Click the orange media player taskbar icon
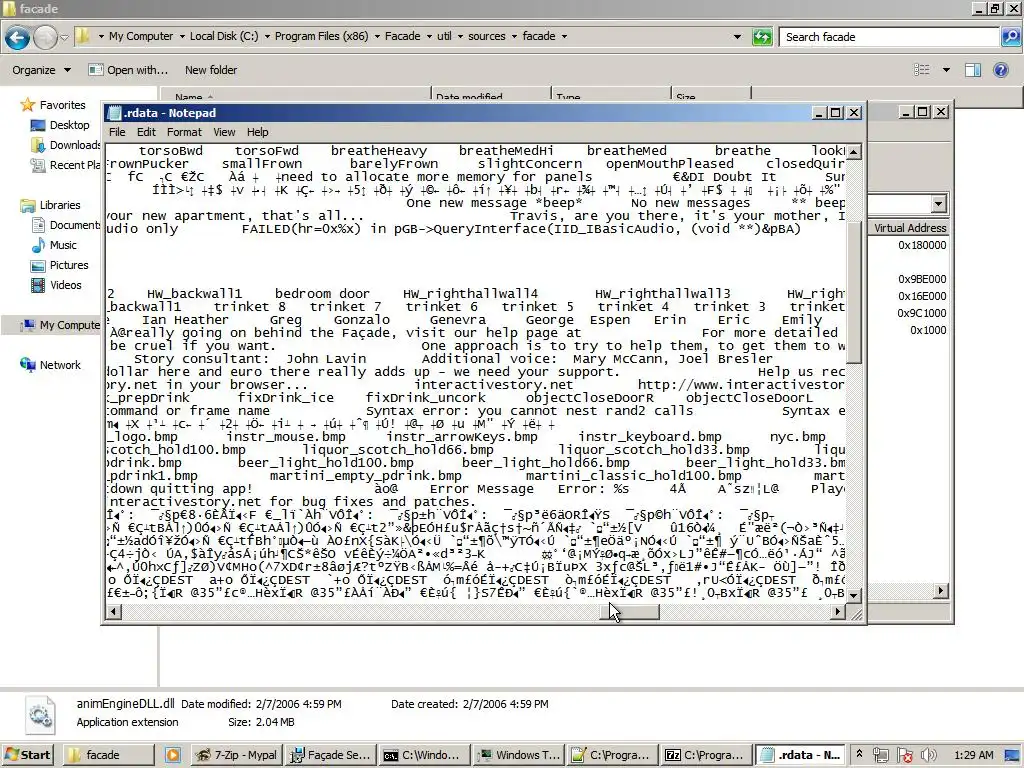The image size is (1024, 768). (x=173, y=755)
